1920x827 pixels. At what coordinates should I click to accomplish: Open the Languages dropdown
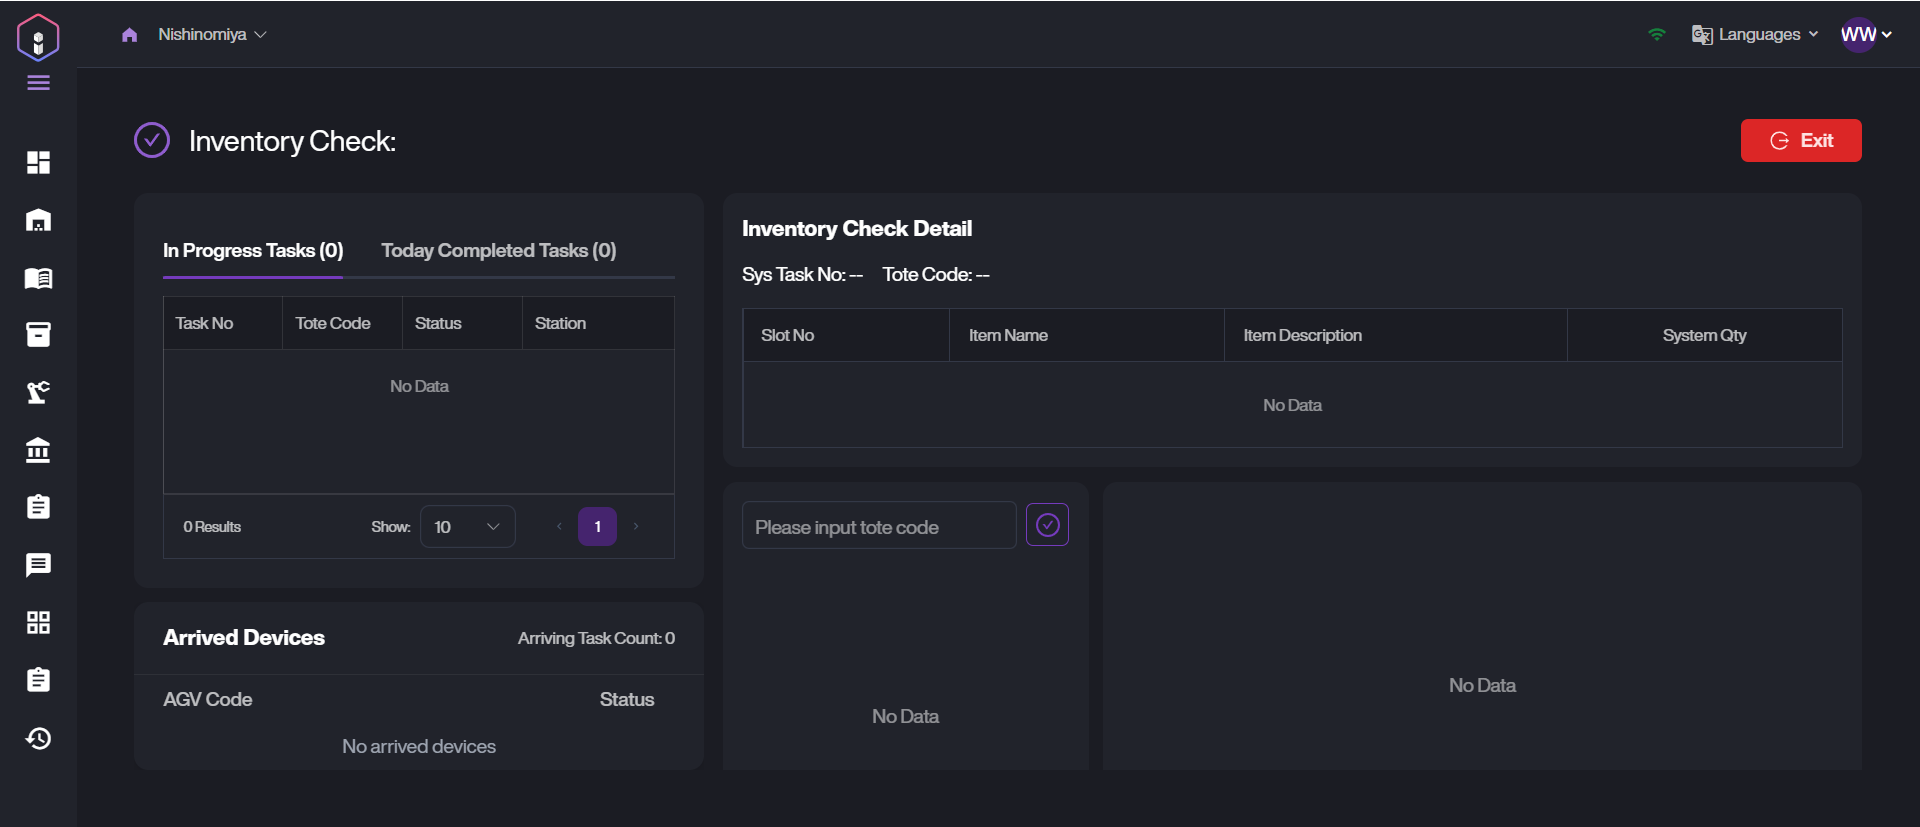coord(1755,35)
